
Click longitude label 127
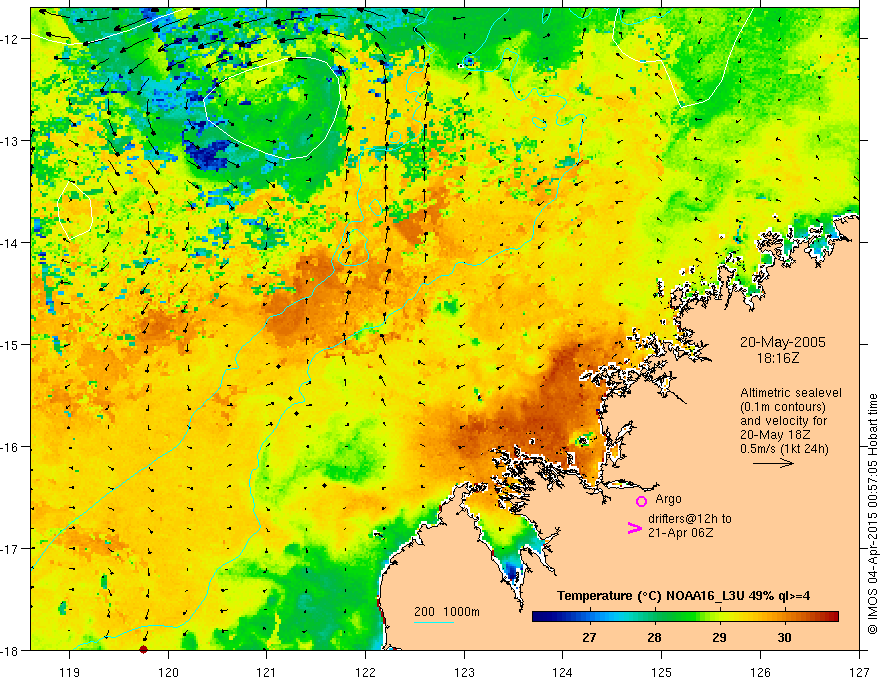click(x=859, y=672)
